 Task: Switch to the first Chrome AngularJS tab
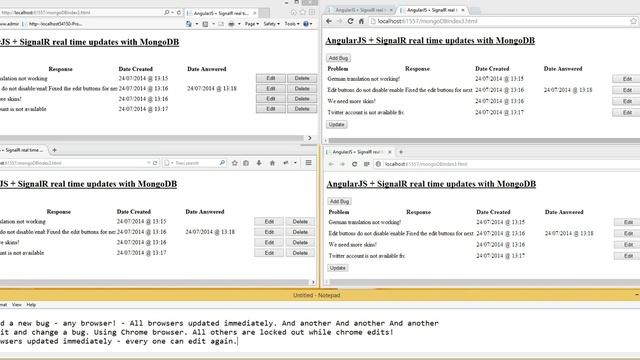(x=360, y=9)
